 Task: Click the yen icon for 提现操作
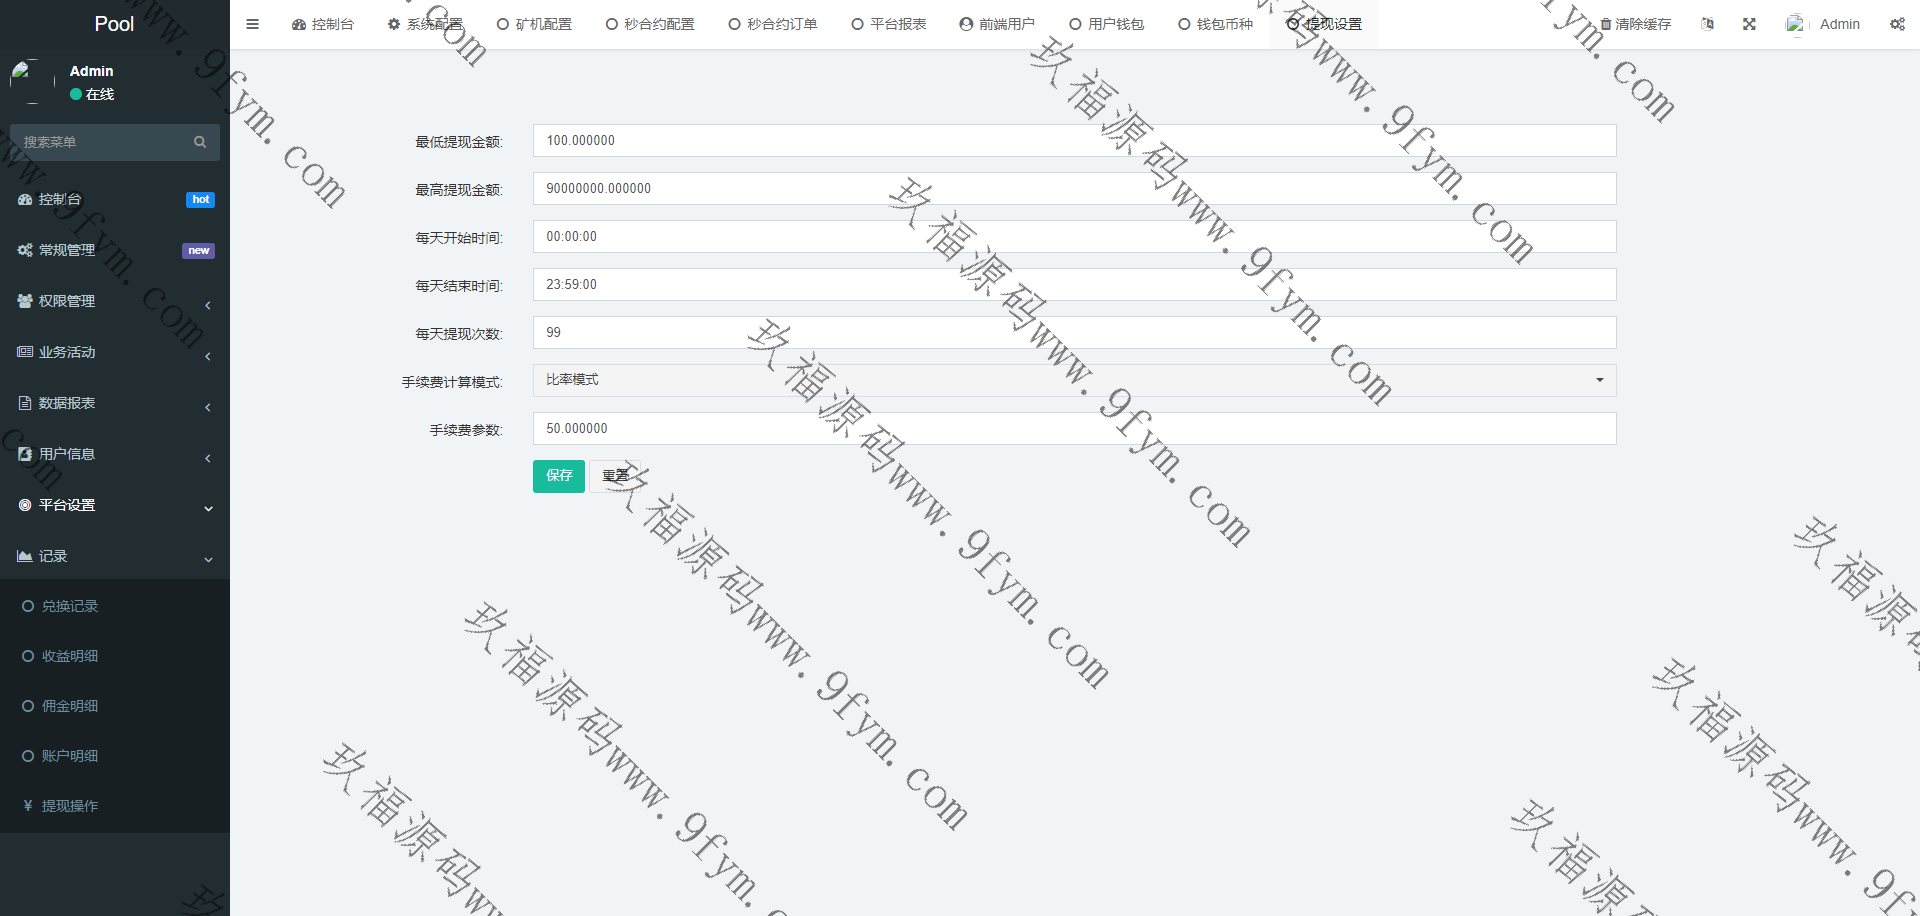coord(28,806)
